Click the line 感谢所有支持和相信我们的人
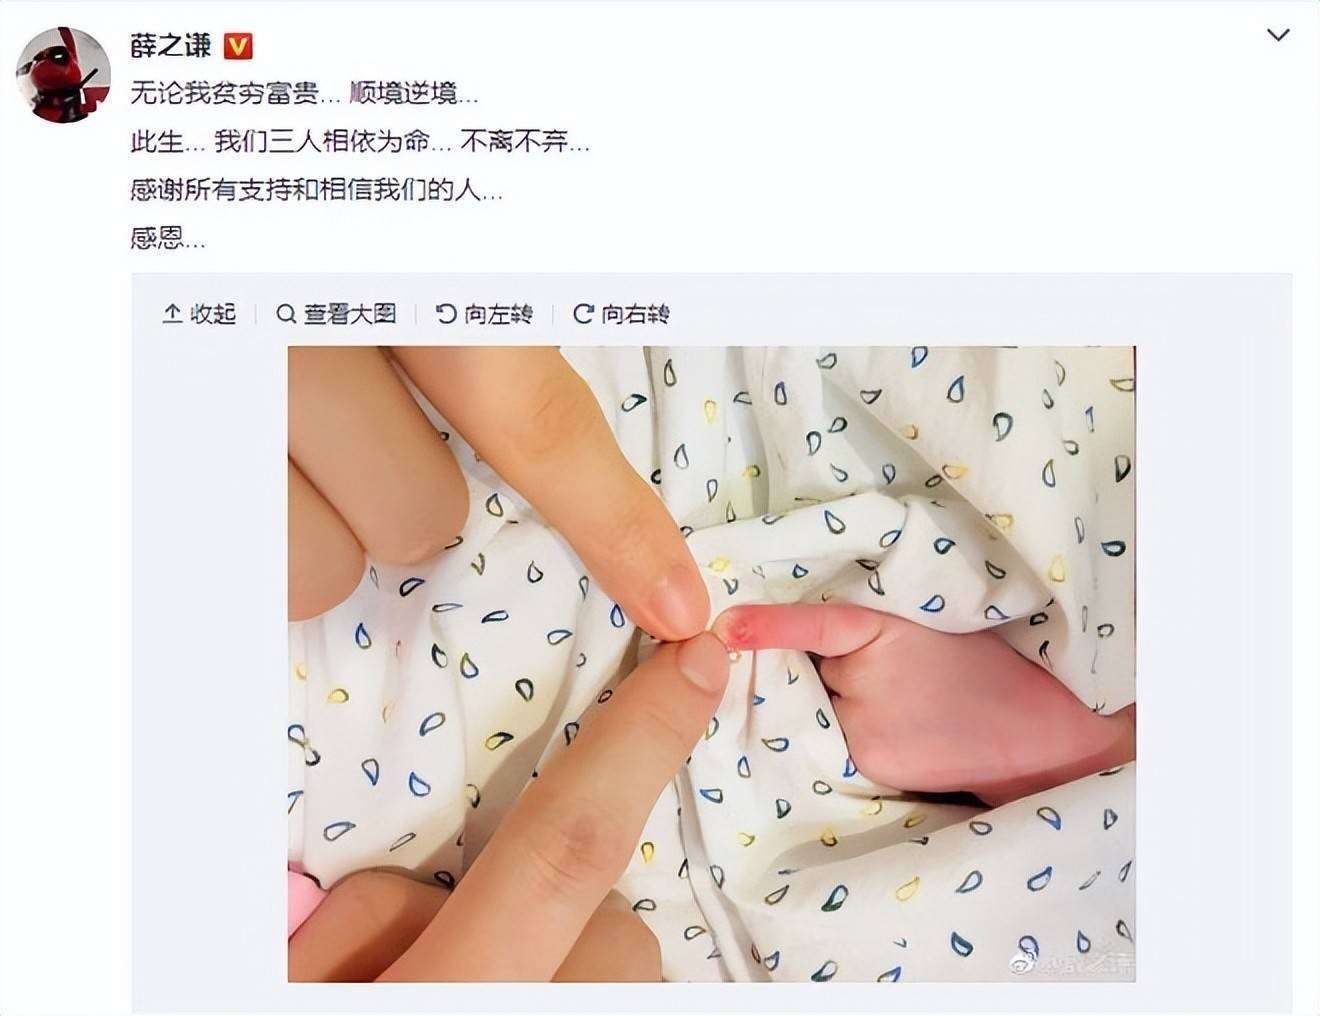Screen dimensions: 1320x1016 317,190
